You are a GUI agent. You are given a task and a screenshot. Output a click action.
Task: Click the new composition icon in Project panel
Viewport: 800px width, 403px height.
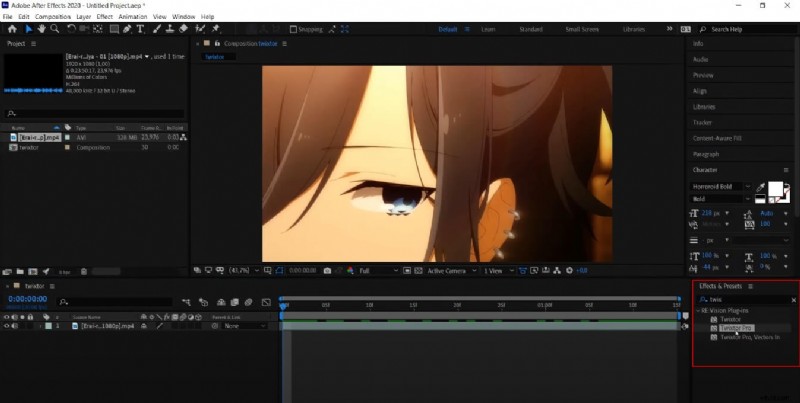coord(33,272)
